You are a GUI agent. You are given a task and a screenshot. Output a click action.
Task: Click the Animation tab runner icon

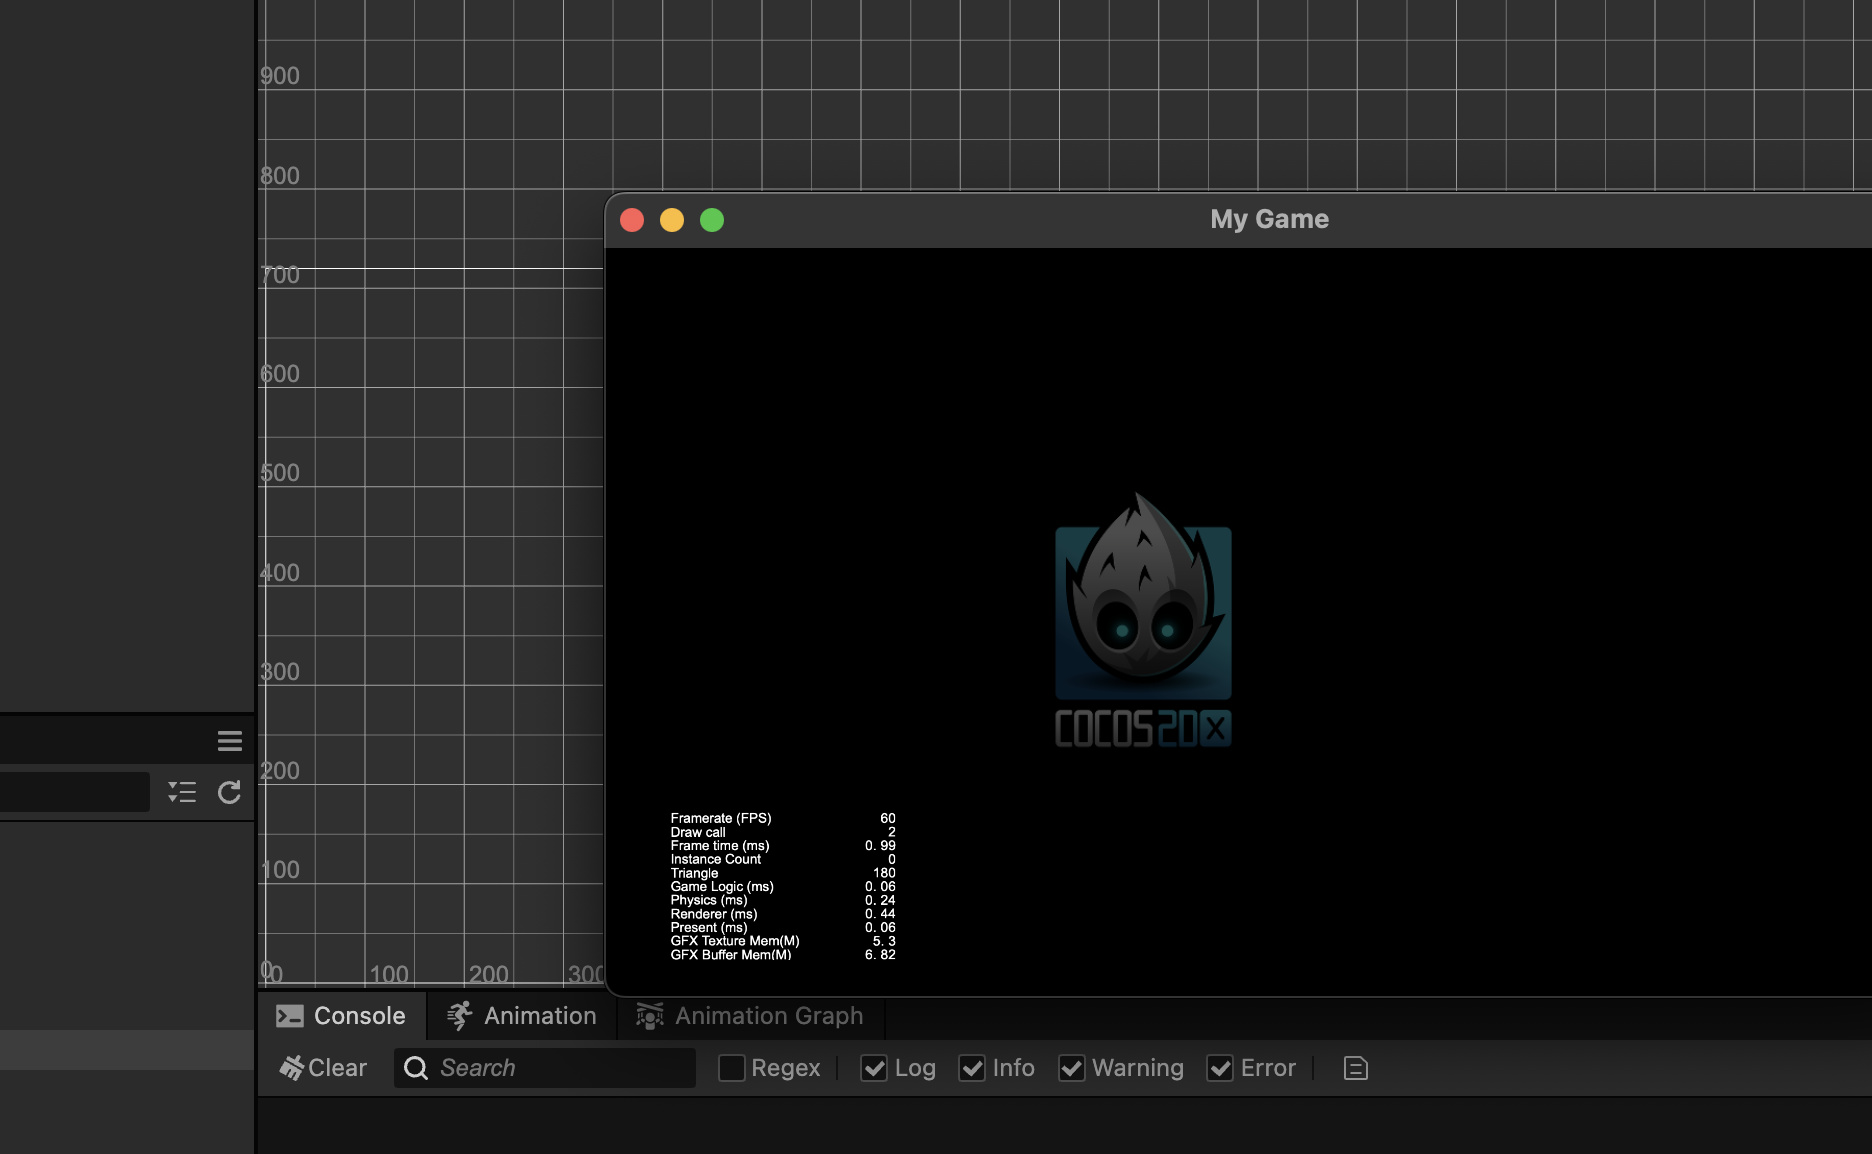(x=460, y=1016)
